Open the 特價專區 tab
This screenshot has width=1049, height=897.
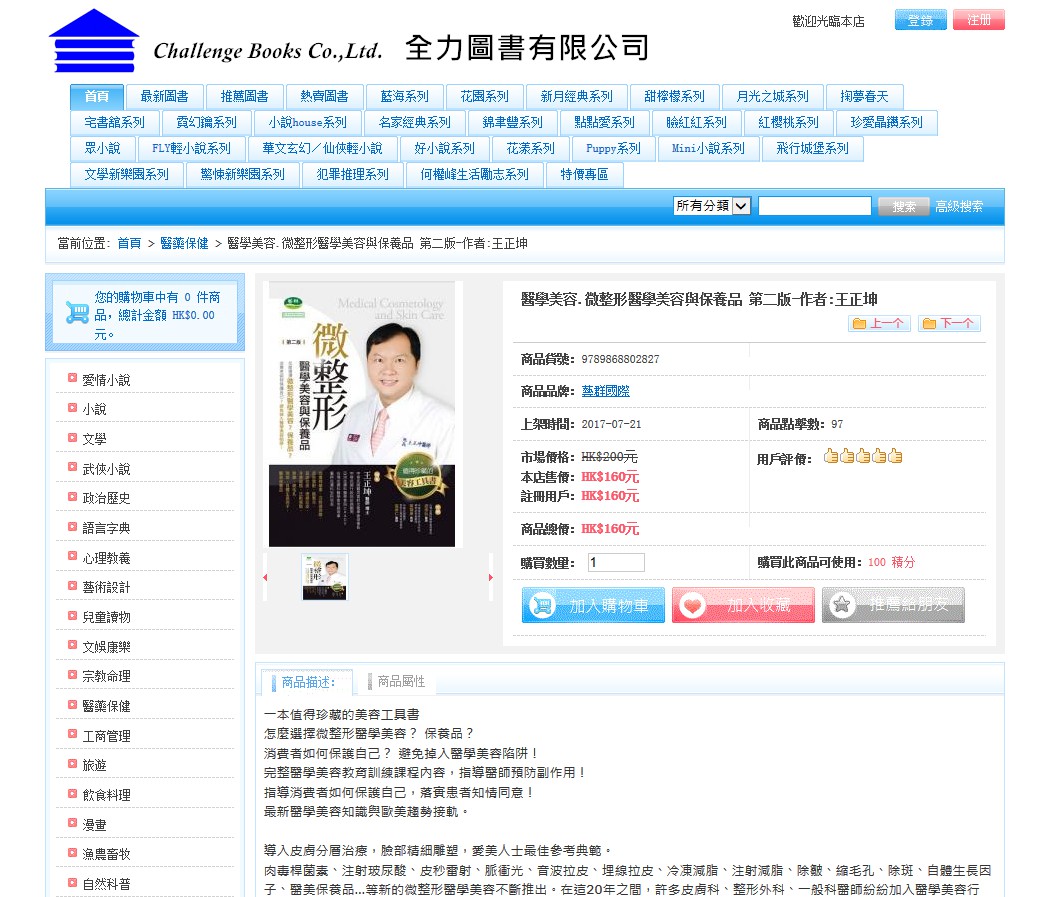(585, 175)
